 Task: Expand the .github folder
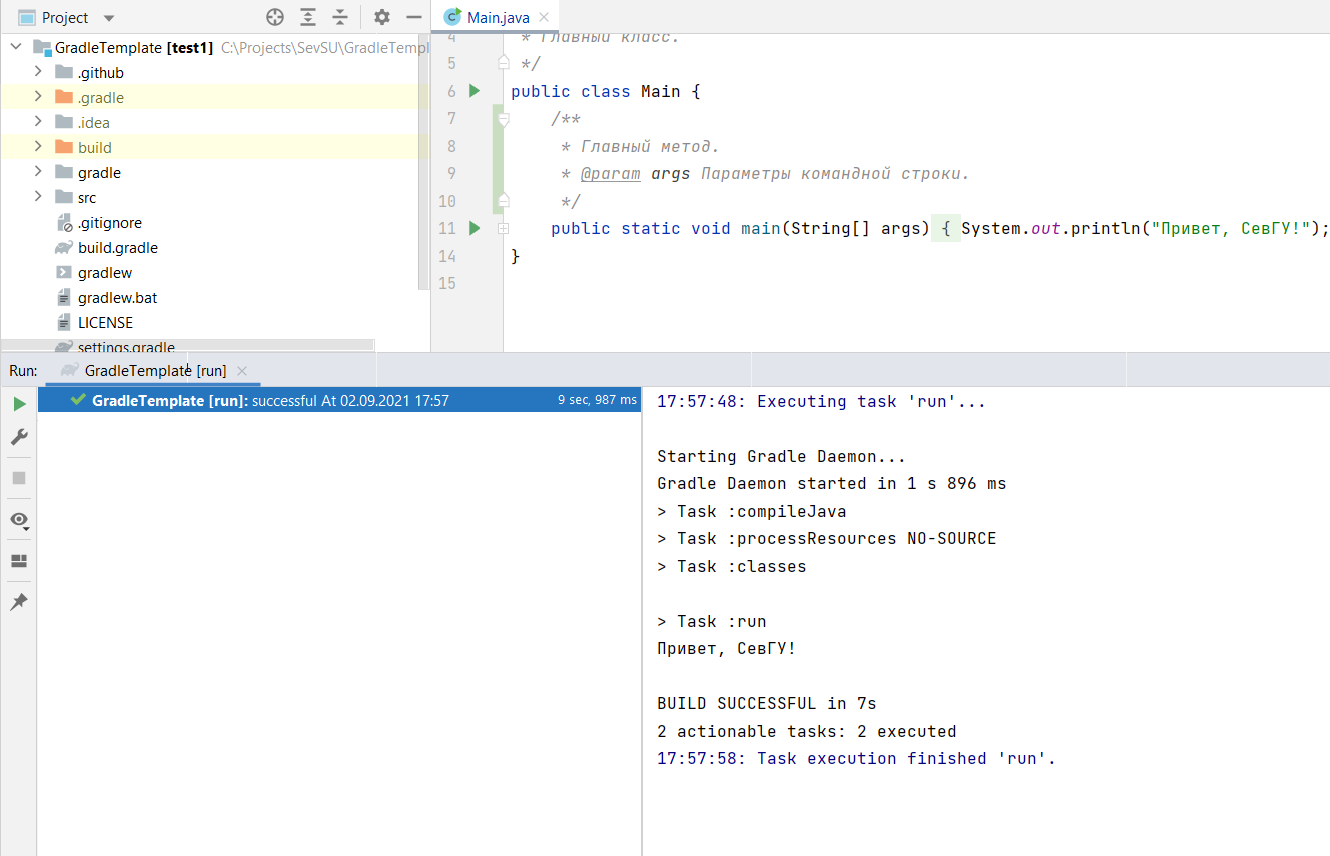[38, 72]
